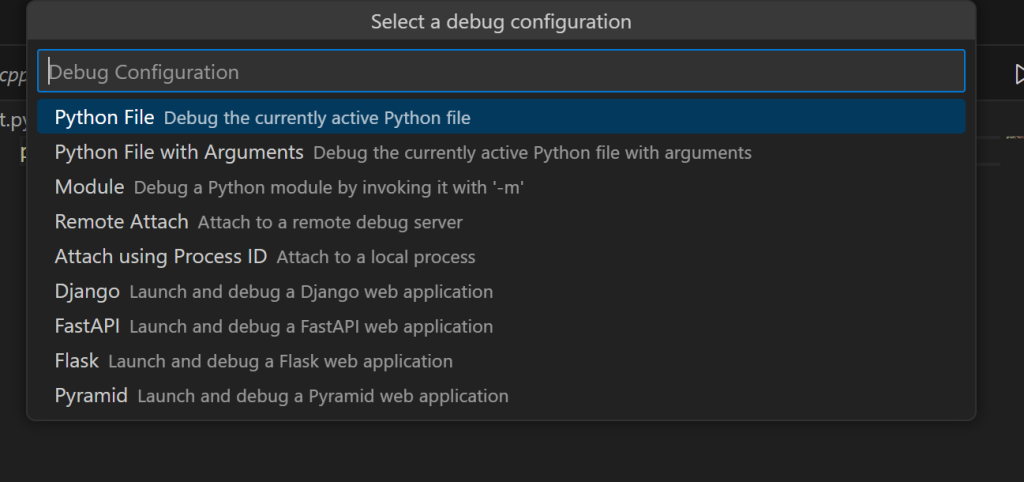1024x482 pixels.
Task: Choose Python File with Arguments option
Action: [x=501, y=152]
